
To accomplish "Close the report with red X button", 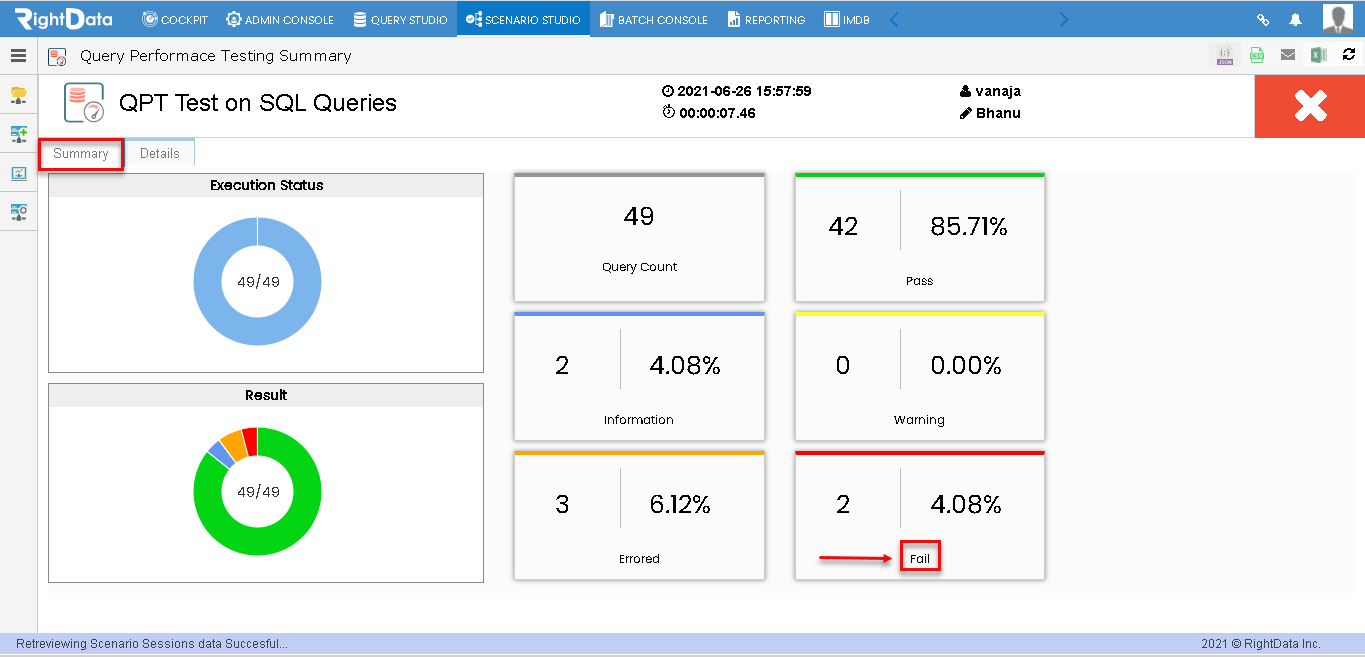I will pos(1310,106).
